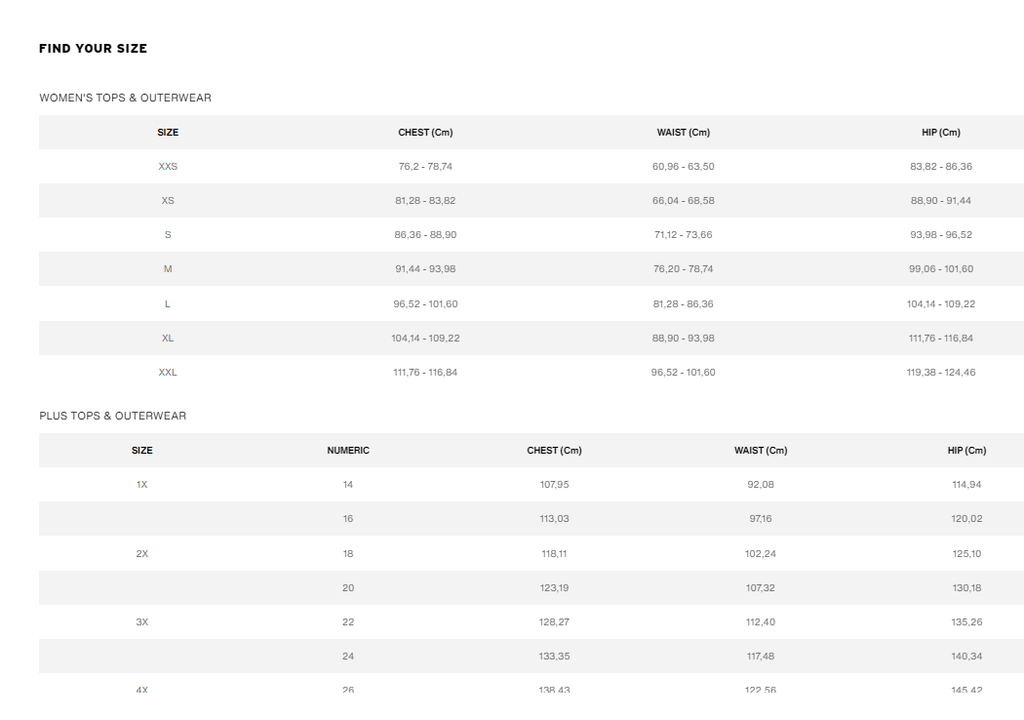Select the L size row label

click(x=168, y=304)
